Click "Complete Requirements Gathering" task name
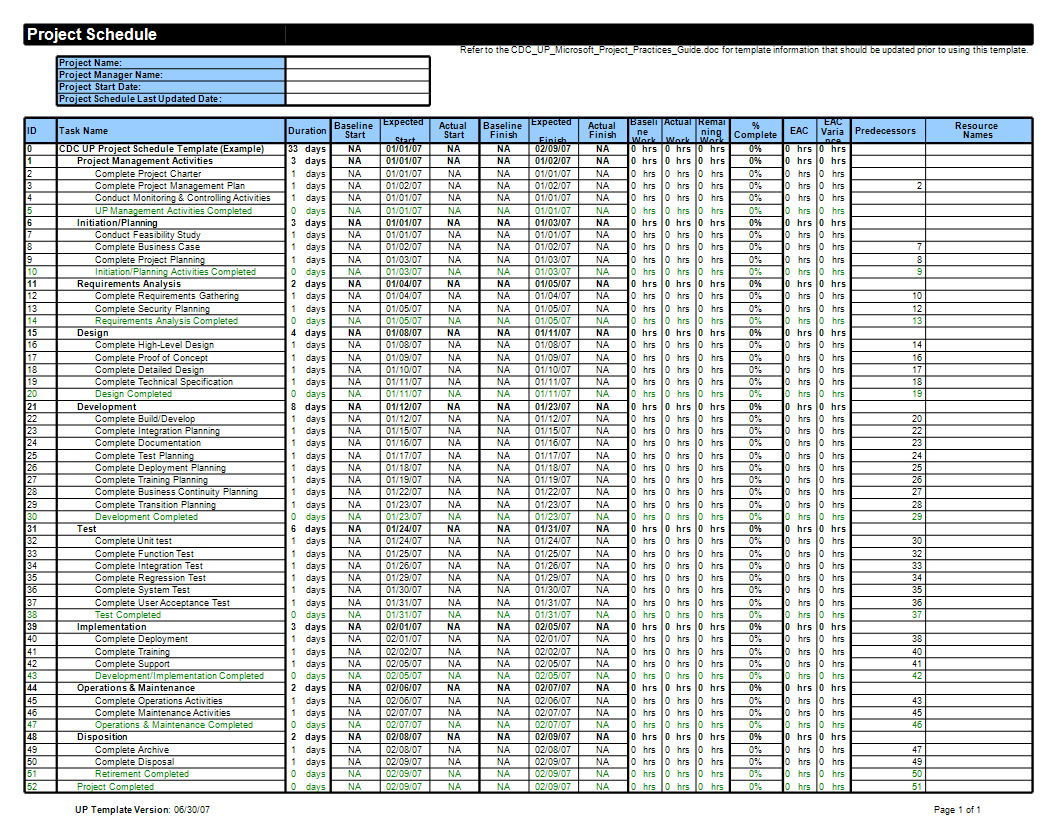The image size is (1058, 817). tap(167, 296)
